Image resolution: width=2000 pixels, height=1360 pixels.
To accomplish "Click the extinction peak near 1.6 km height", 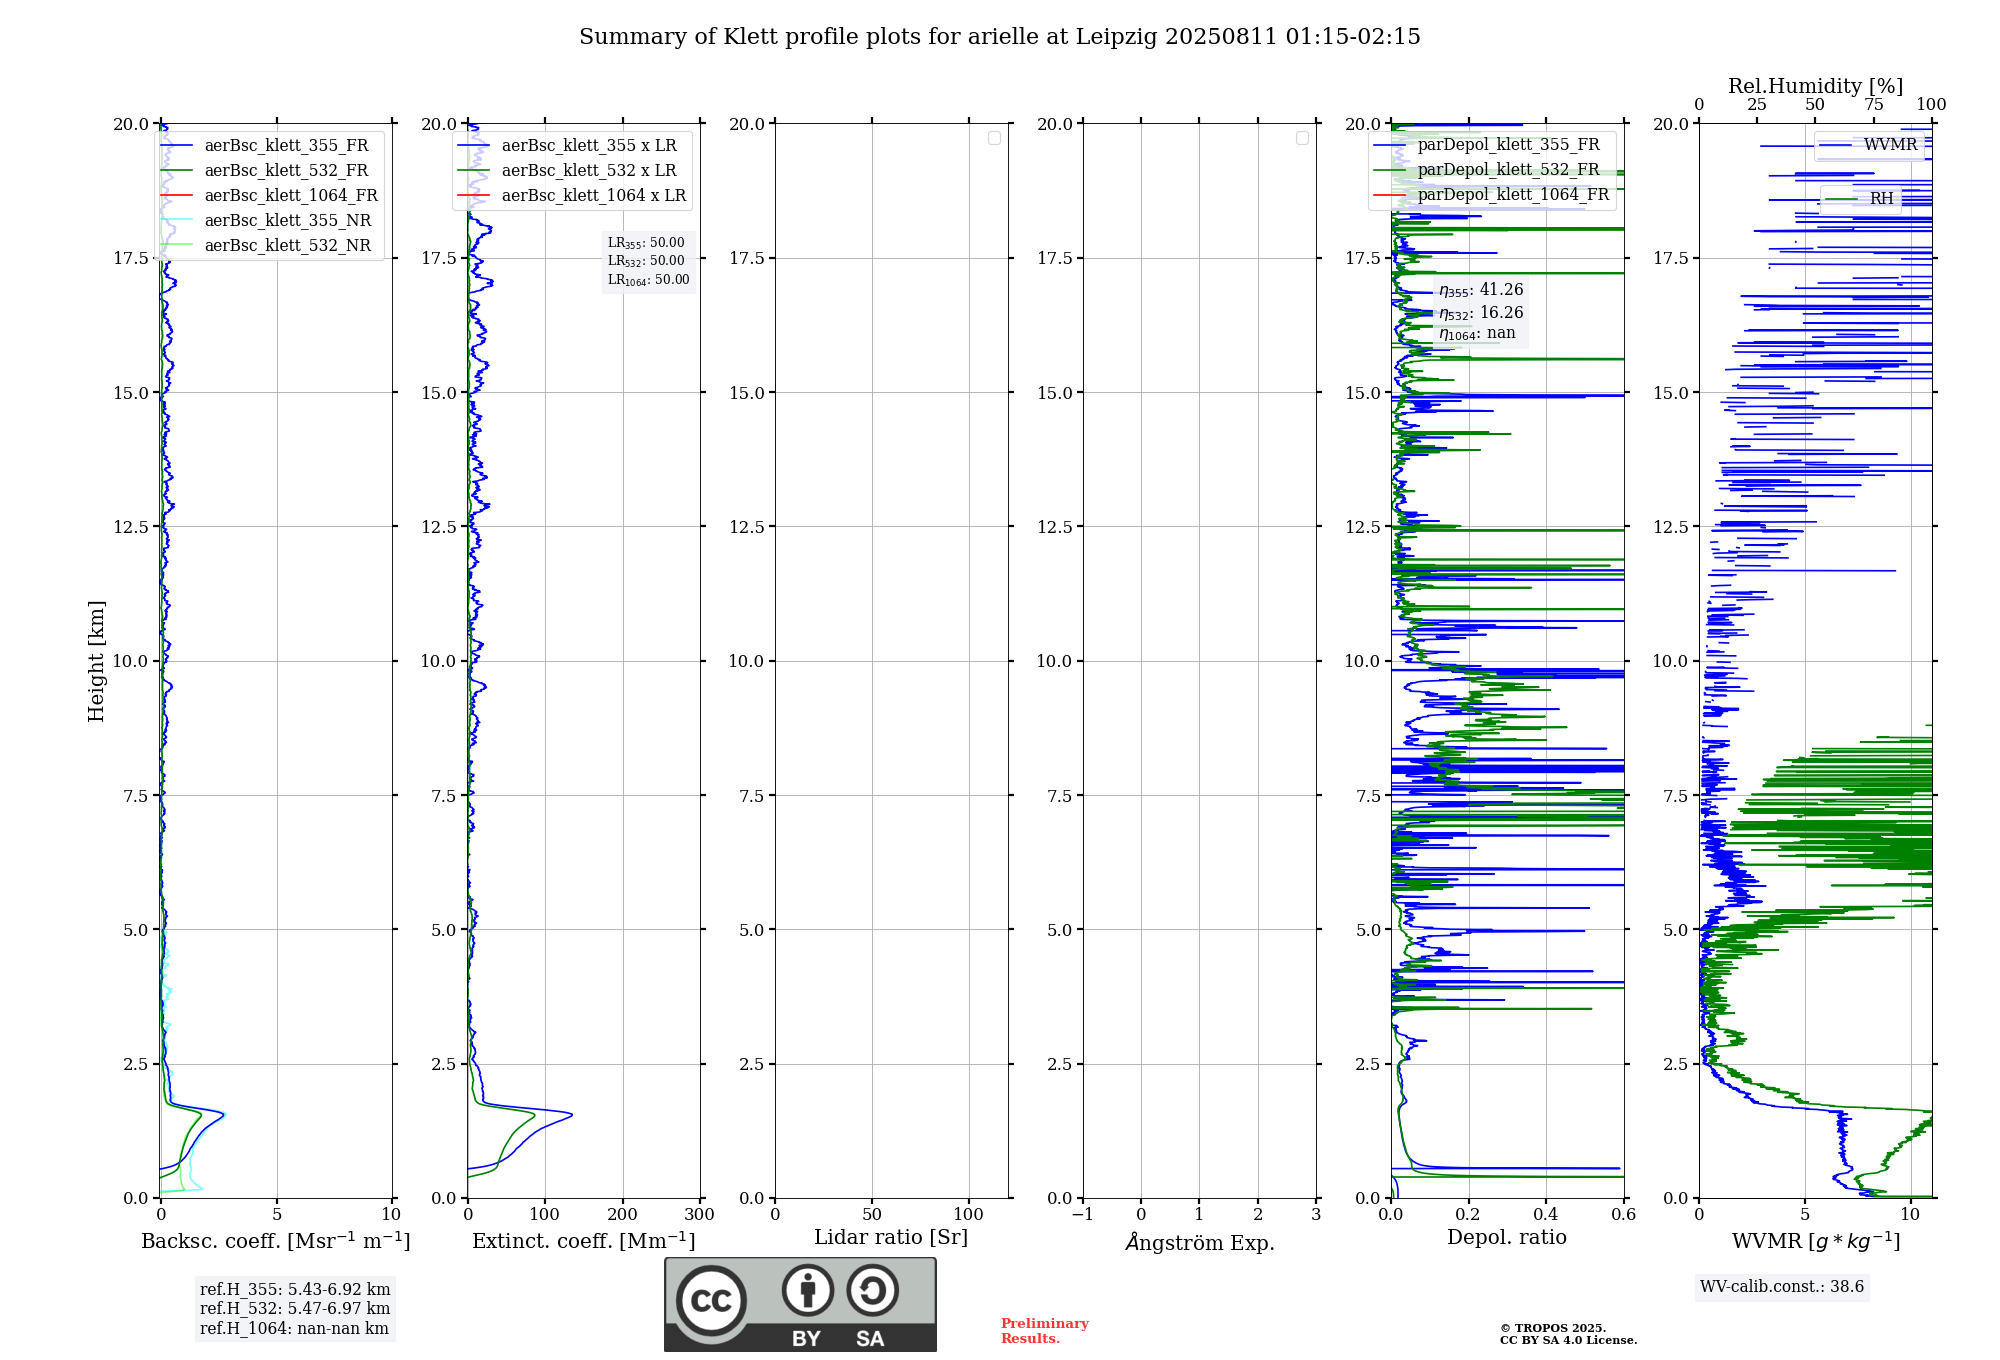I will pos(570,1114).
